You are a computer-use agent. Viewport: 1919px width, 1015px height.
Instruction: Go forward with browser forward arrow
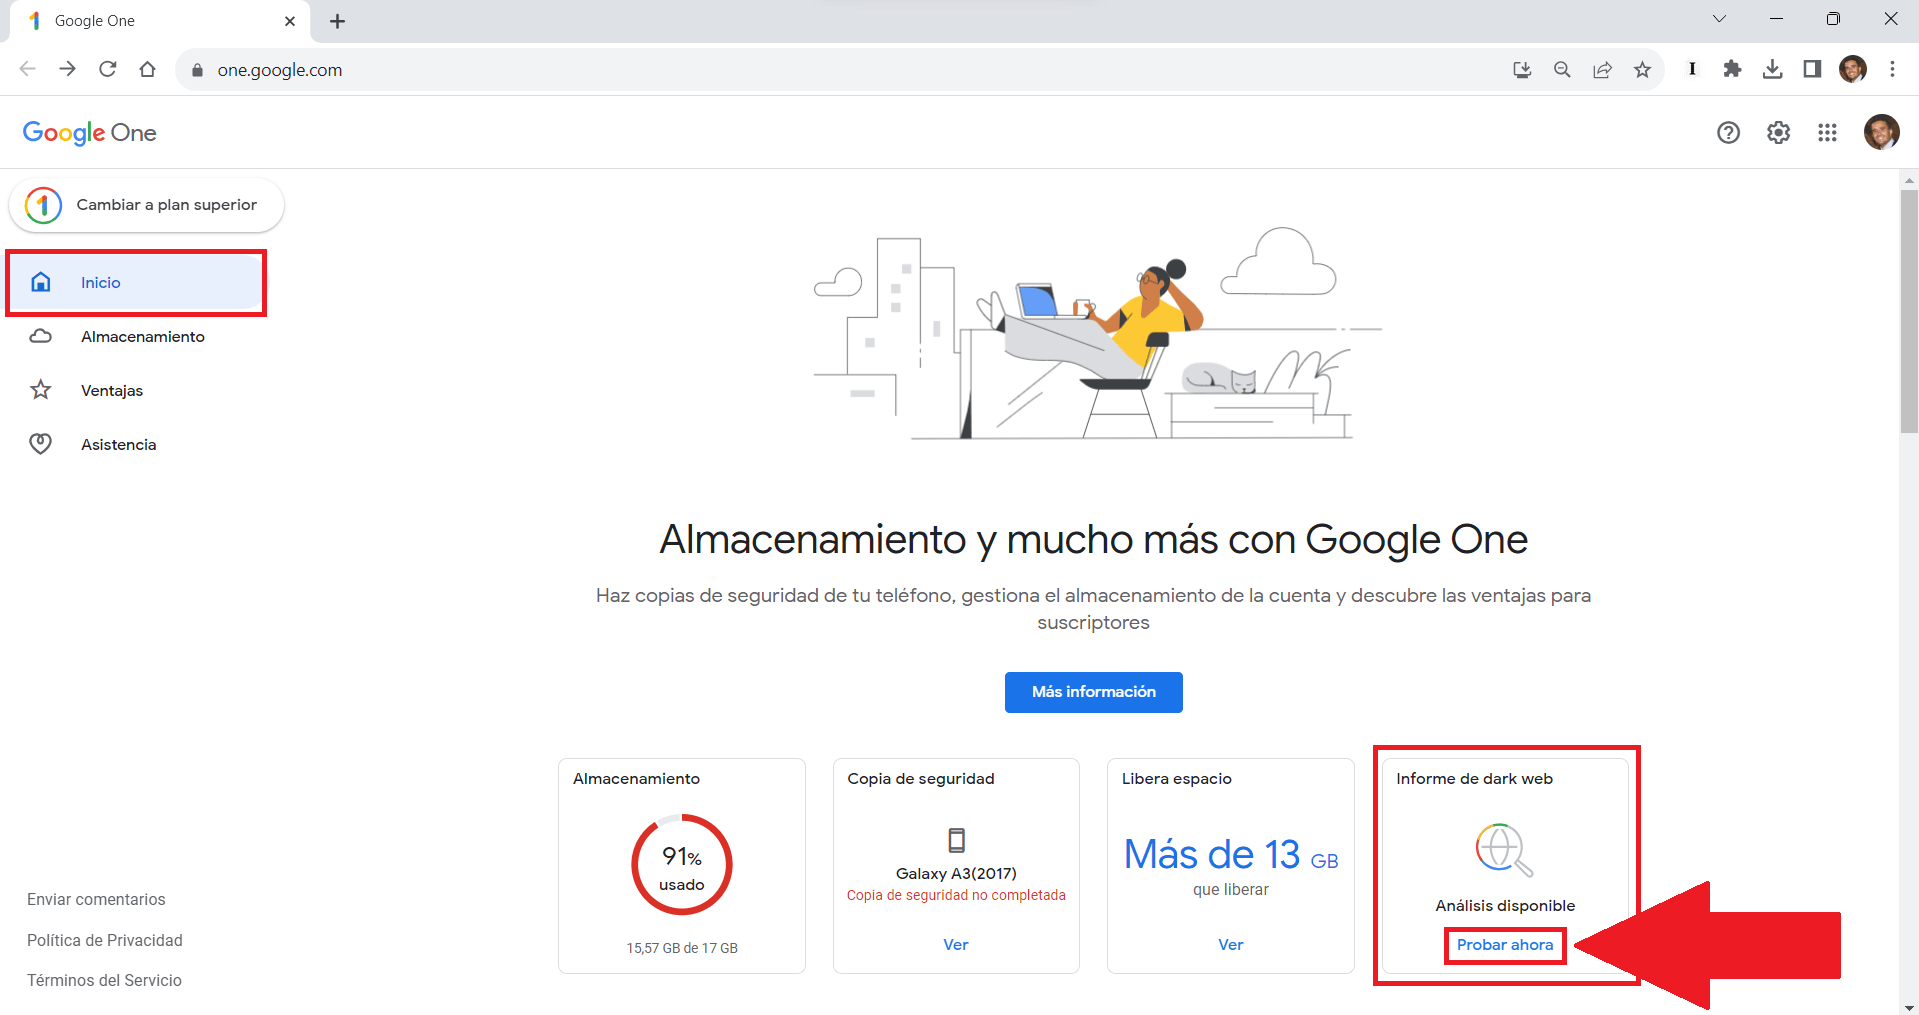[x=67, y=69]
